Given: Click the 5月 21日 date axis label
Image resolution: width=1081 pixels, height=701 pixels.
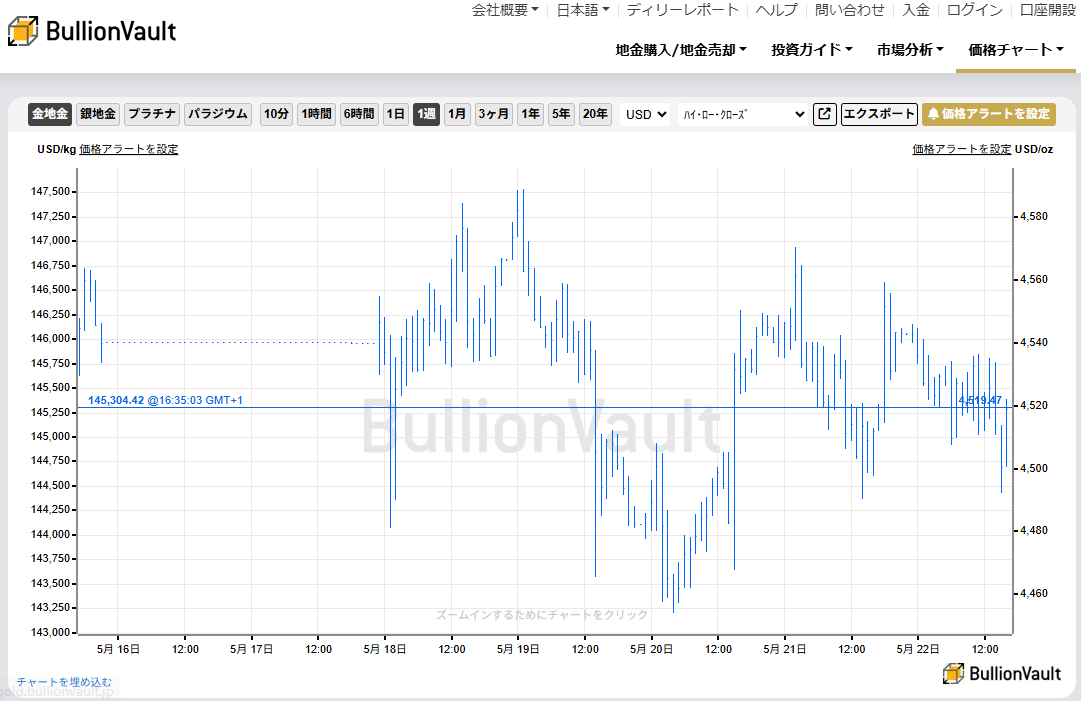Looking at the screenshot, I should point(785,649).
